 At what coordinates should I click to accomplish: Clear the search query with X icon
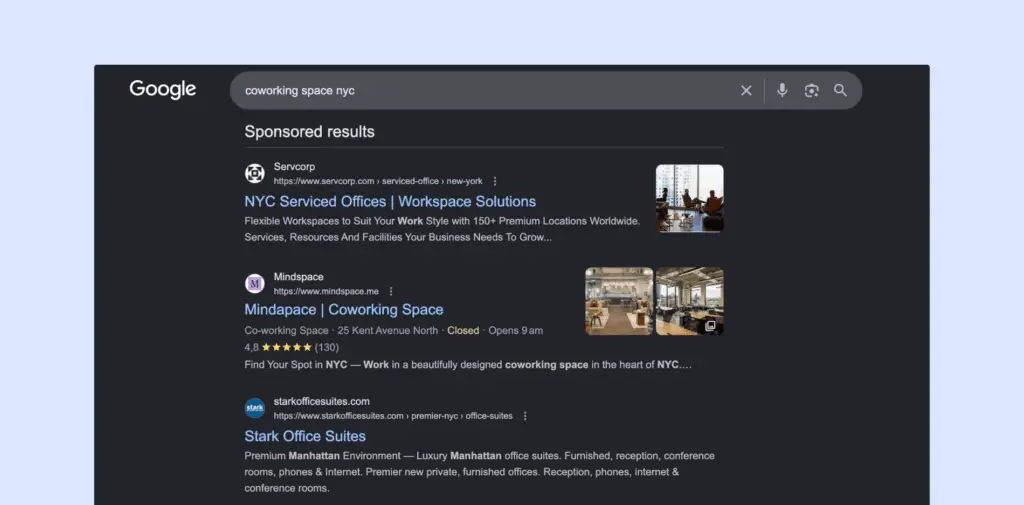tap(746, 91)
